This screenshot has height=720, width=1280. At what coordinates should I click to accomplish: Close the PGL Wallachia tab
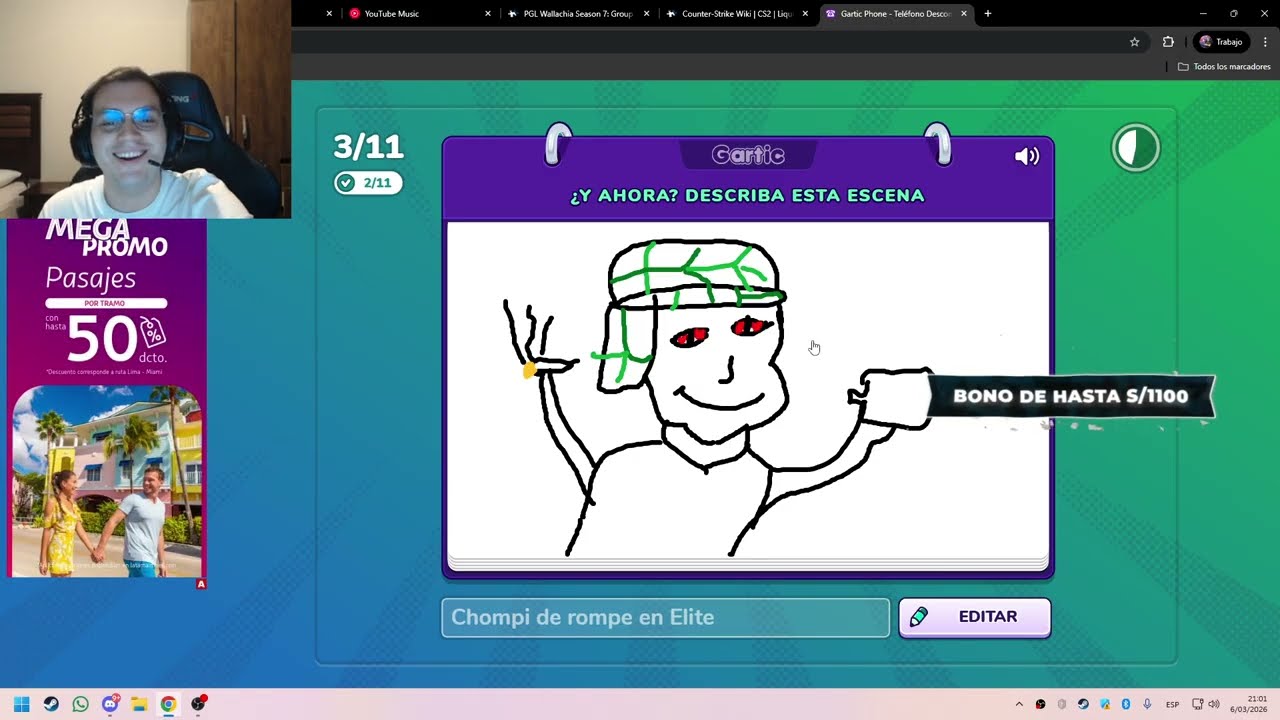pyautogui.click(x=646, y=14)
